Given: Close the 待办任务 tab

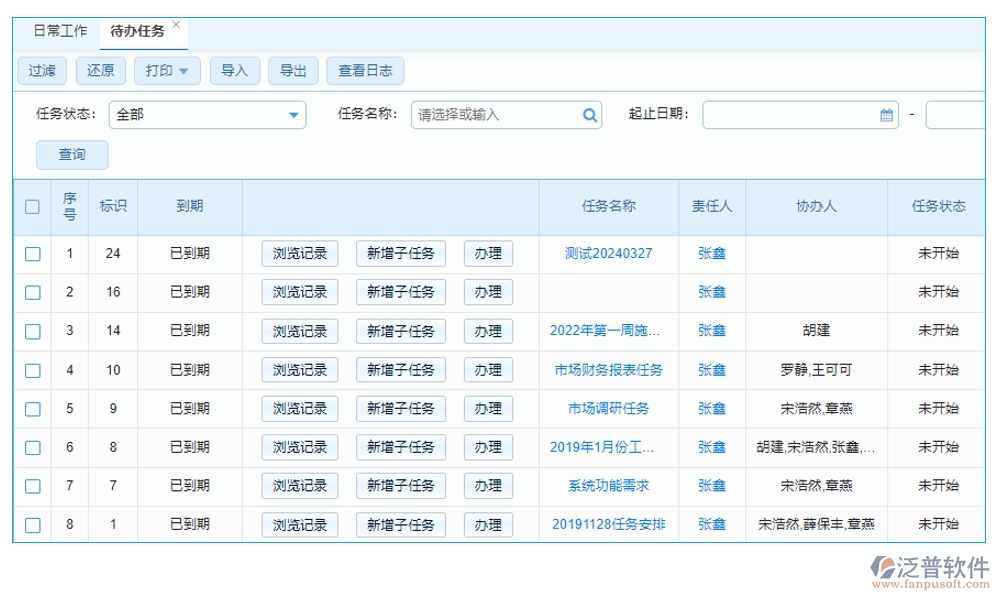Looking at the screenshot, I should click(x=176, y=23).
